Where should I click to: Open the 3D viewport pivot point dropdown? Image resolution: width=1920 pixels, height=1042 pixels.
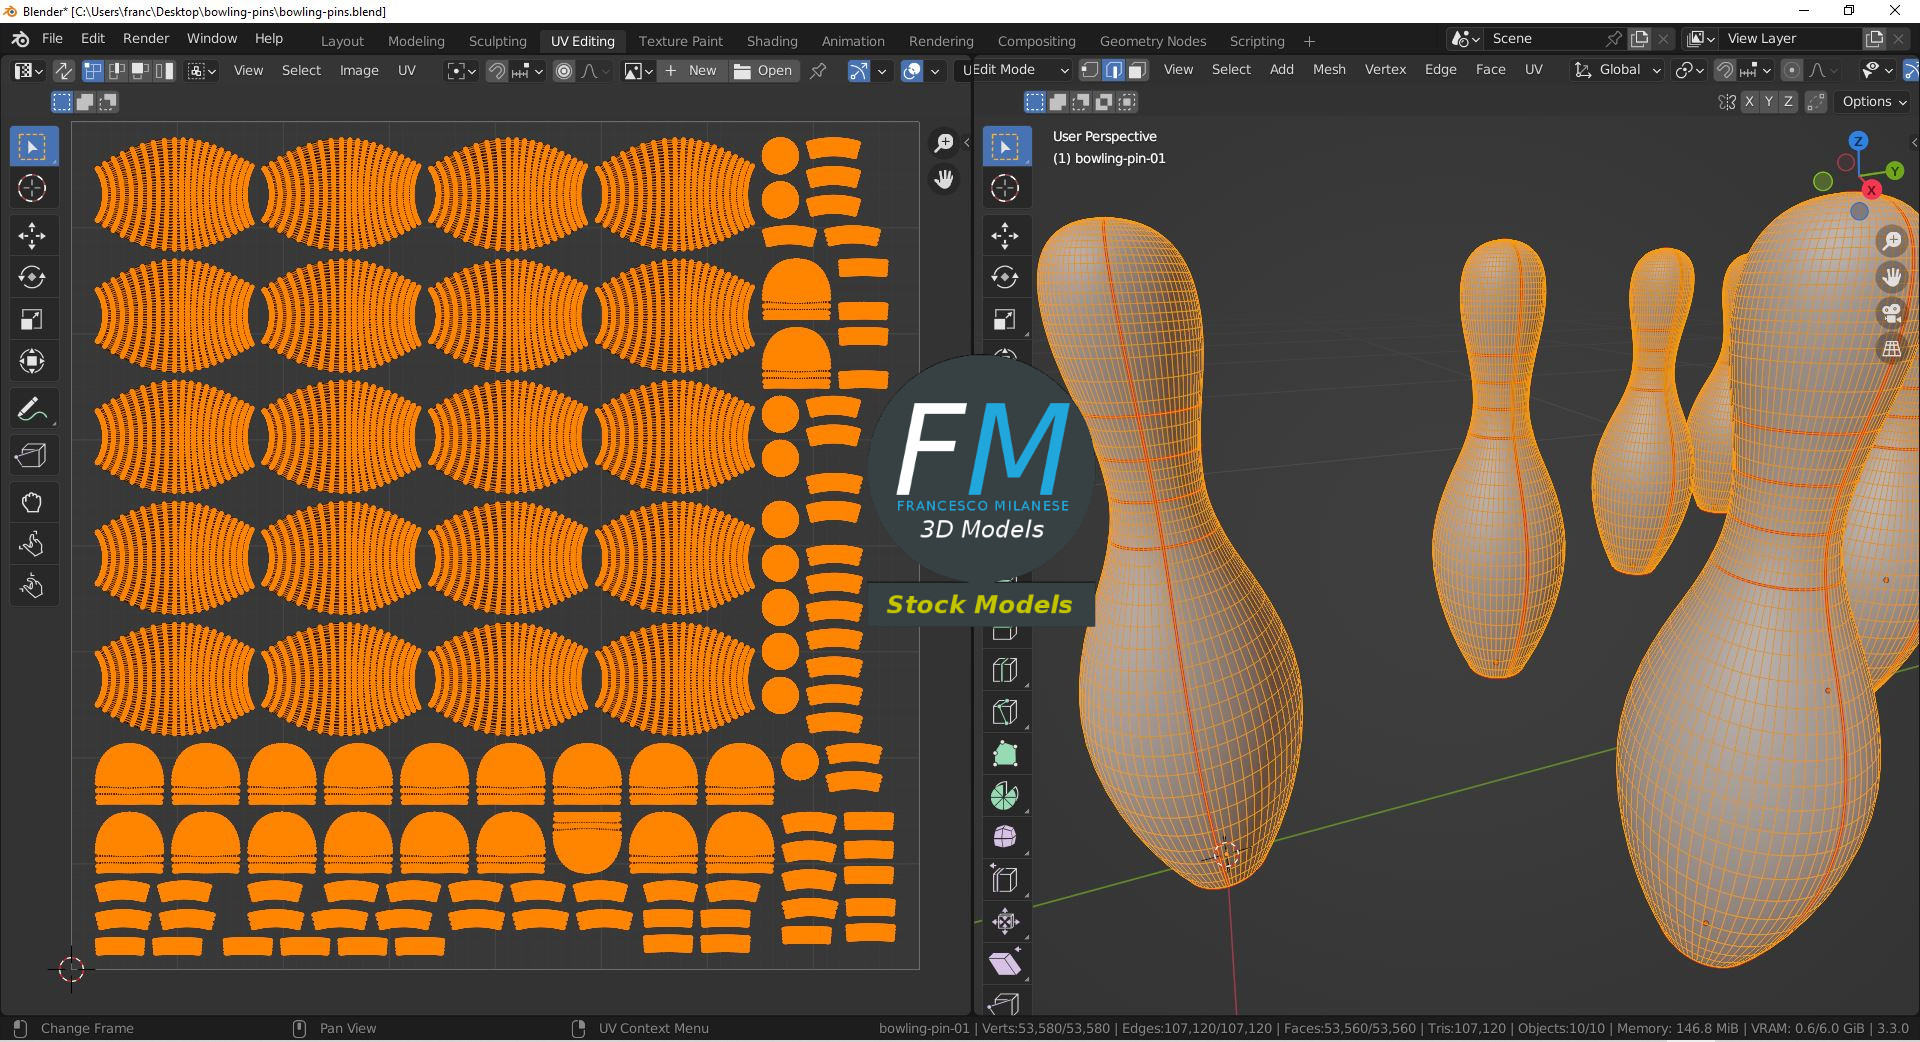[x=1688, y=70]
